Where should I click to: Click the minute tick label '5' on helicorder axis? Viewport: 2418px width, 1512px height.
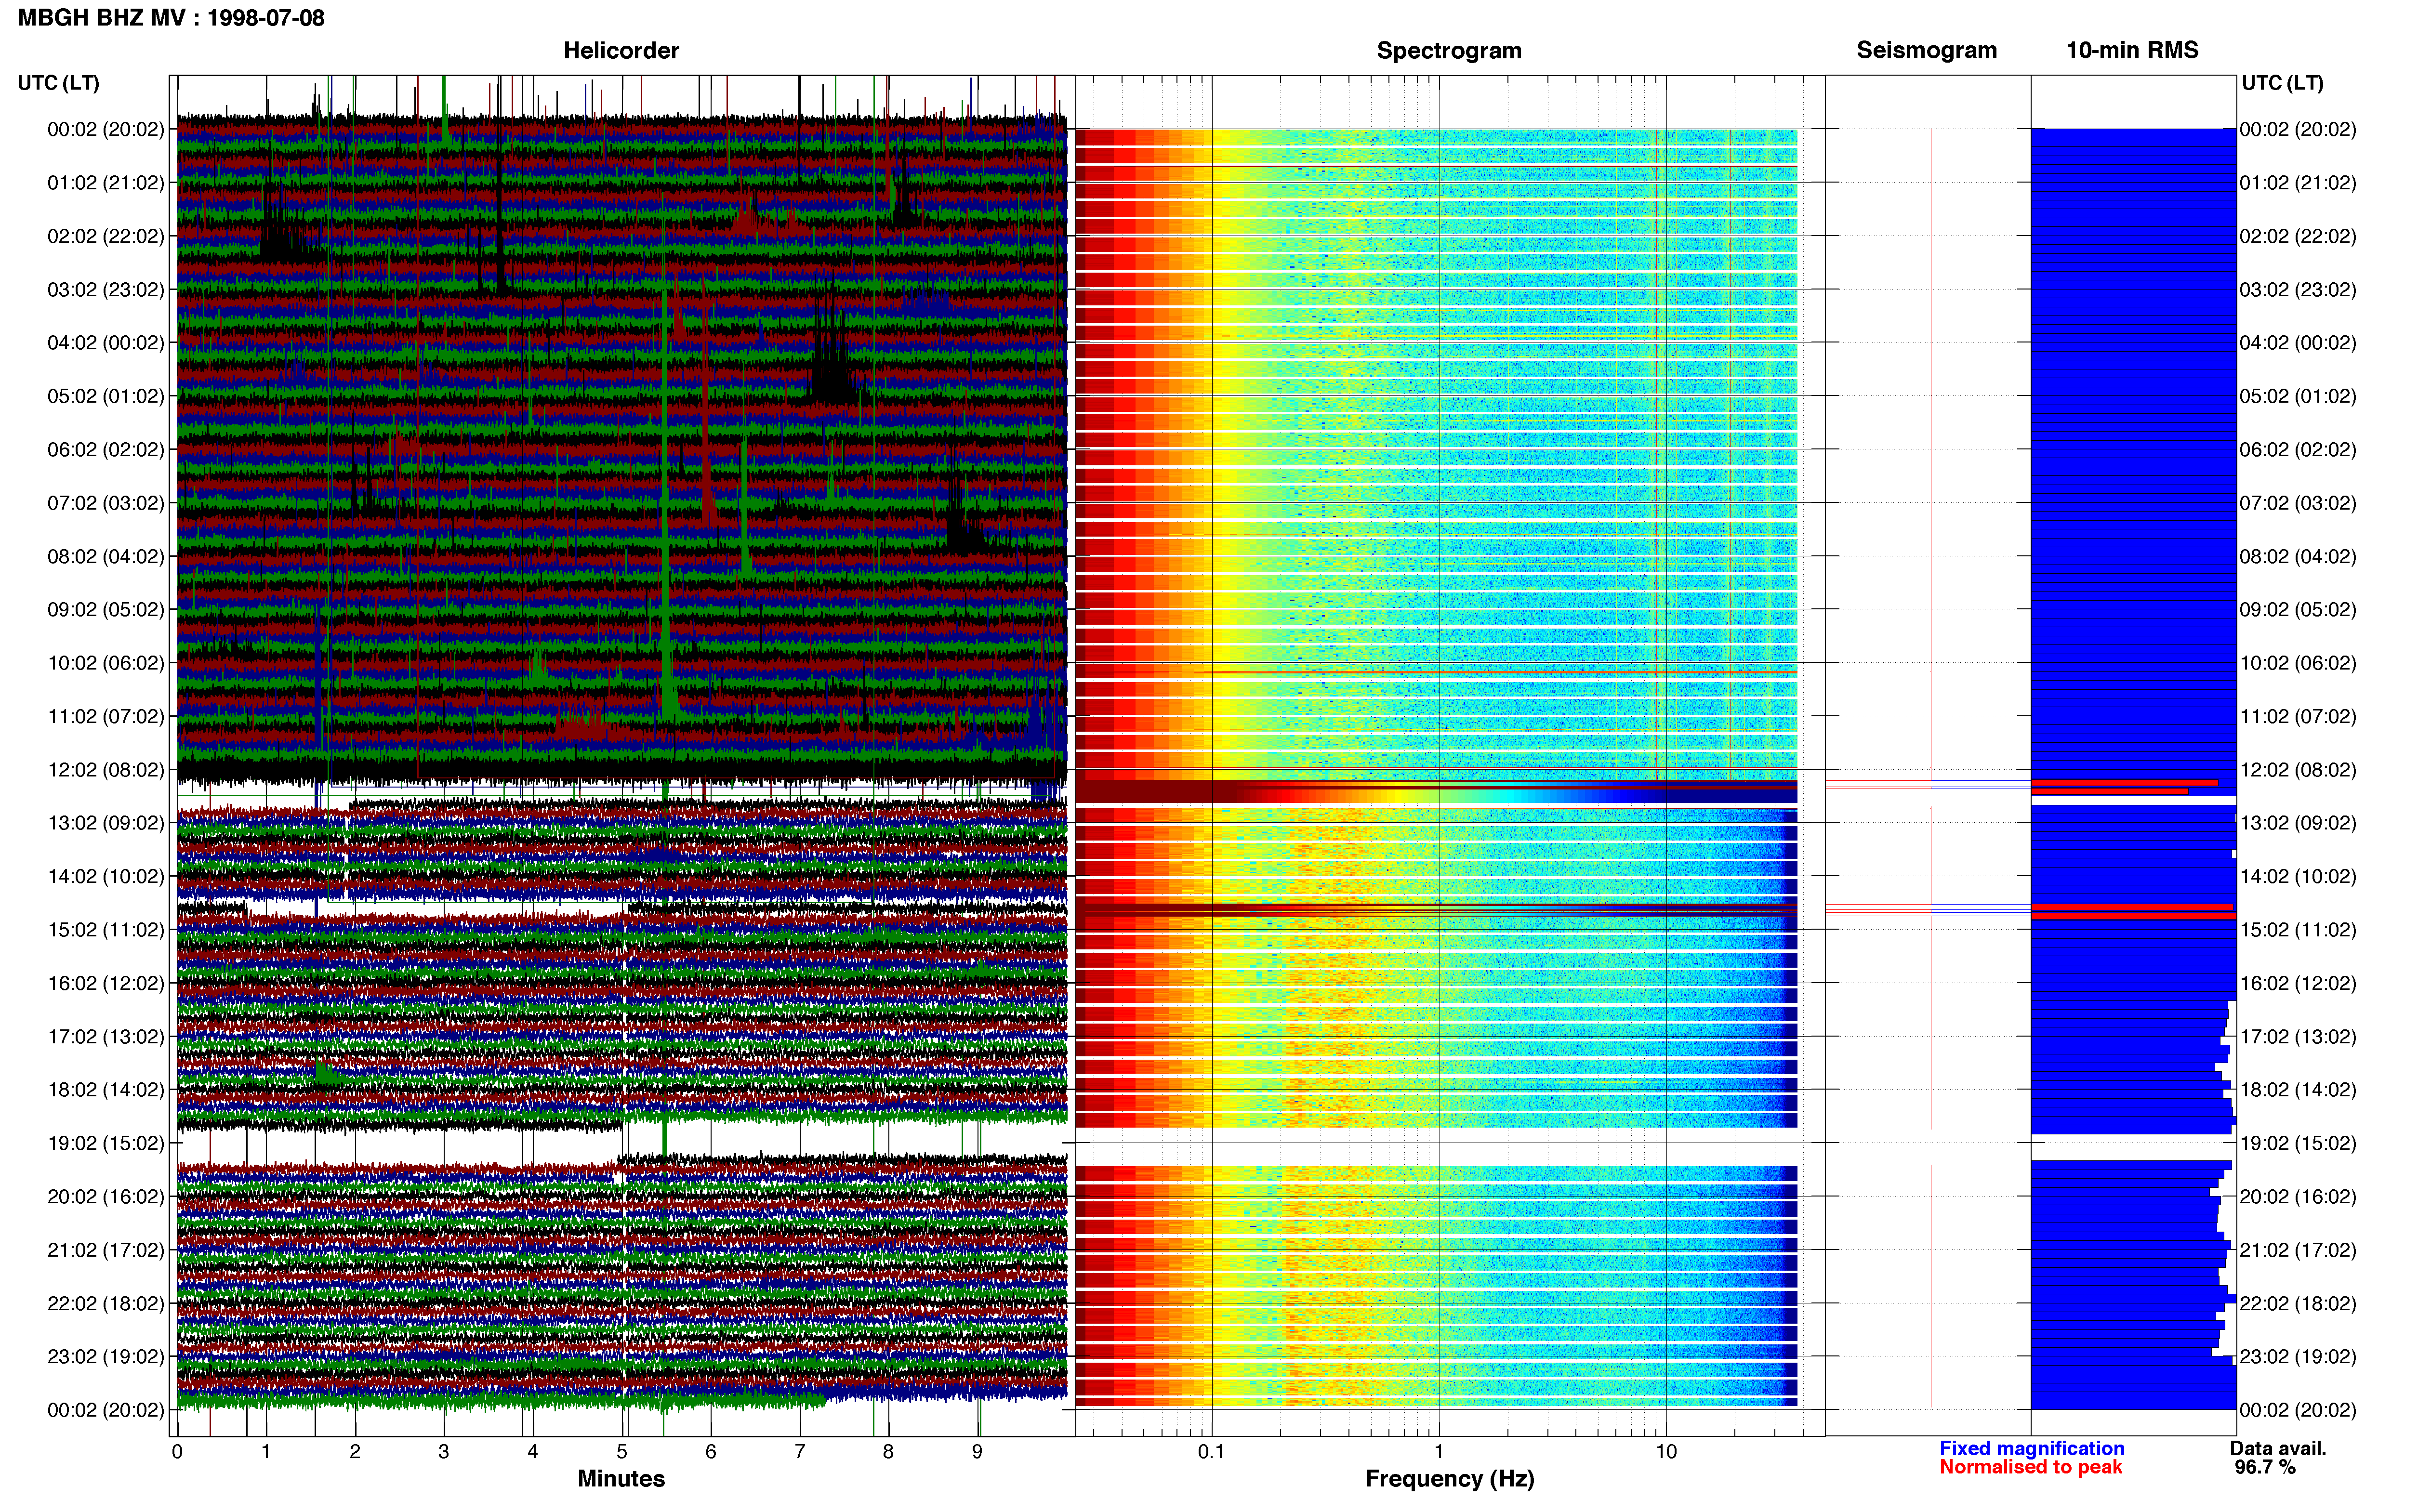click(622, 1451)
